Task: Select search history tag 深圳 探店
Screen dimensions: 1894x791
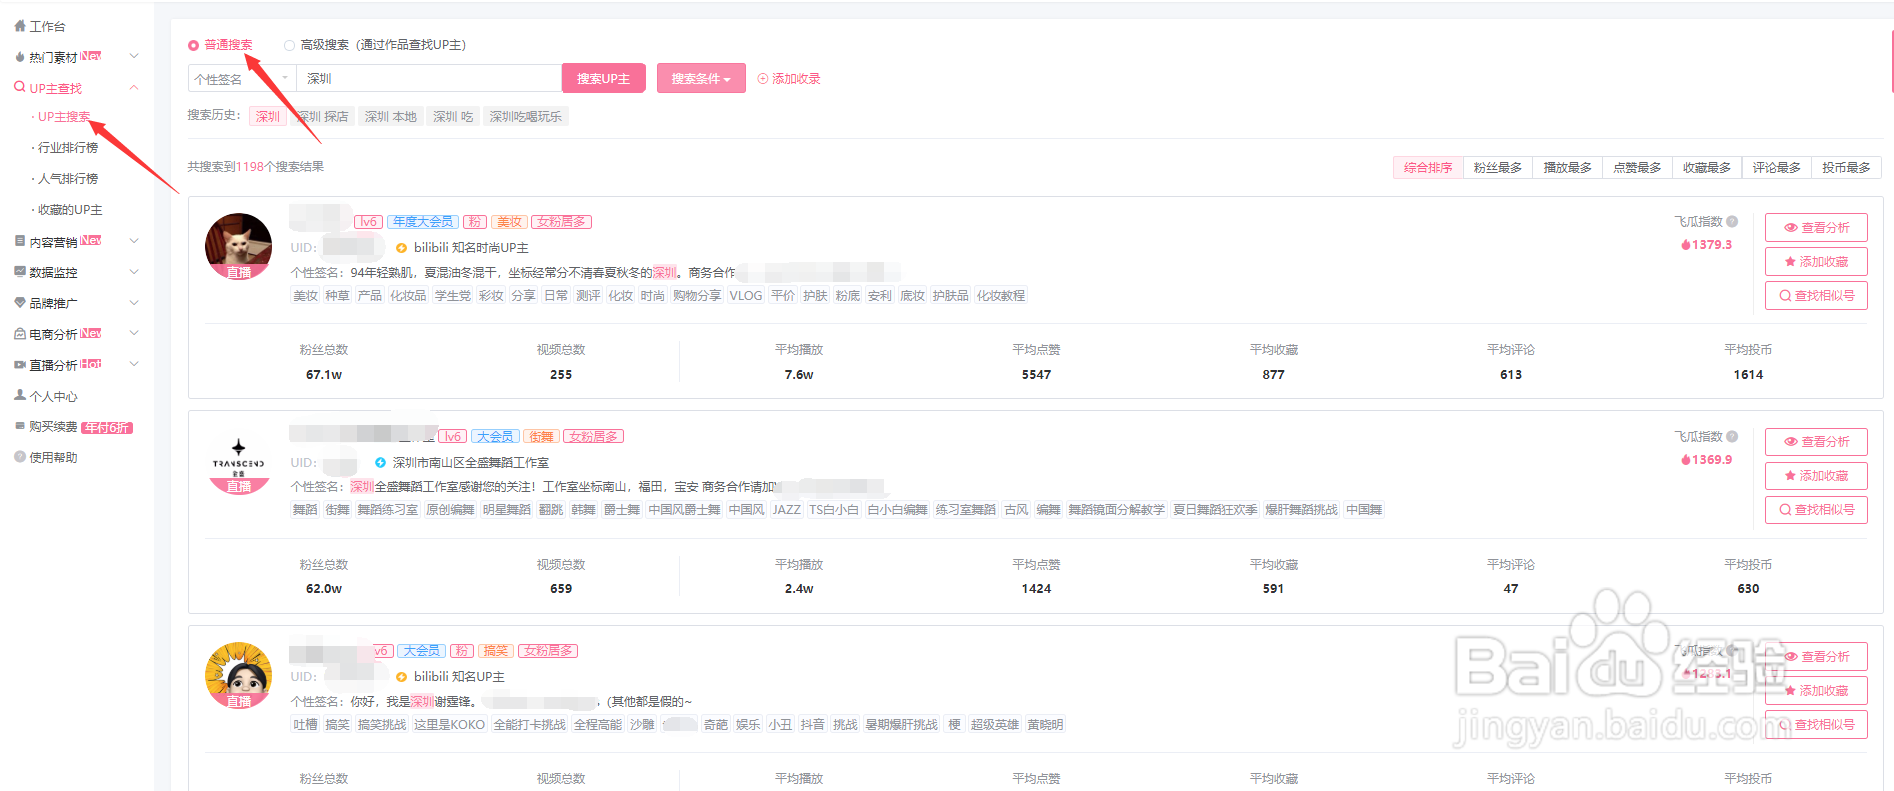Action: pyautogui.click(x=324, y=117)
